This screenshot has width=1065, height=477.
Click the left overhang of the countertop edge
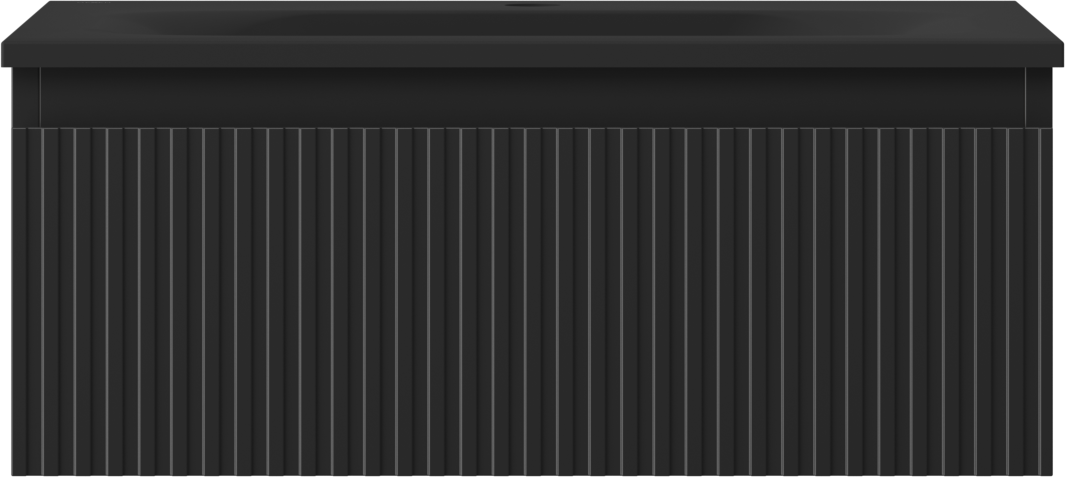[7, 55]
